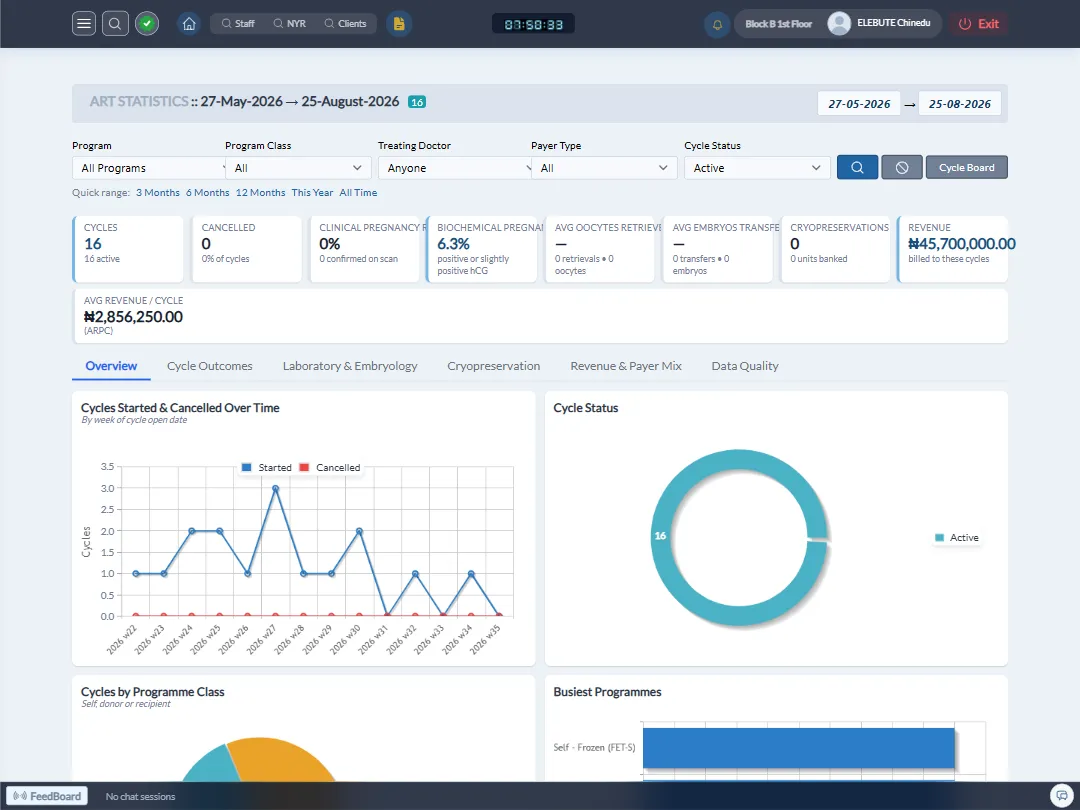This screenshot has width=1080, height=810.
Task: Search NYR in the top bar
Action: click(289, 23)
